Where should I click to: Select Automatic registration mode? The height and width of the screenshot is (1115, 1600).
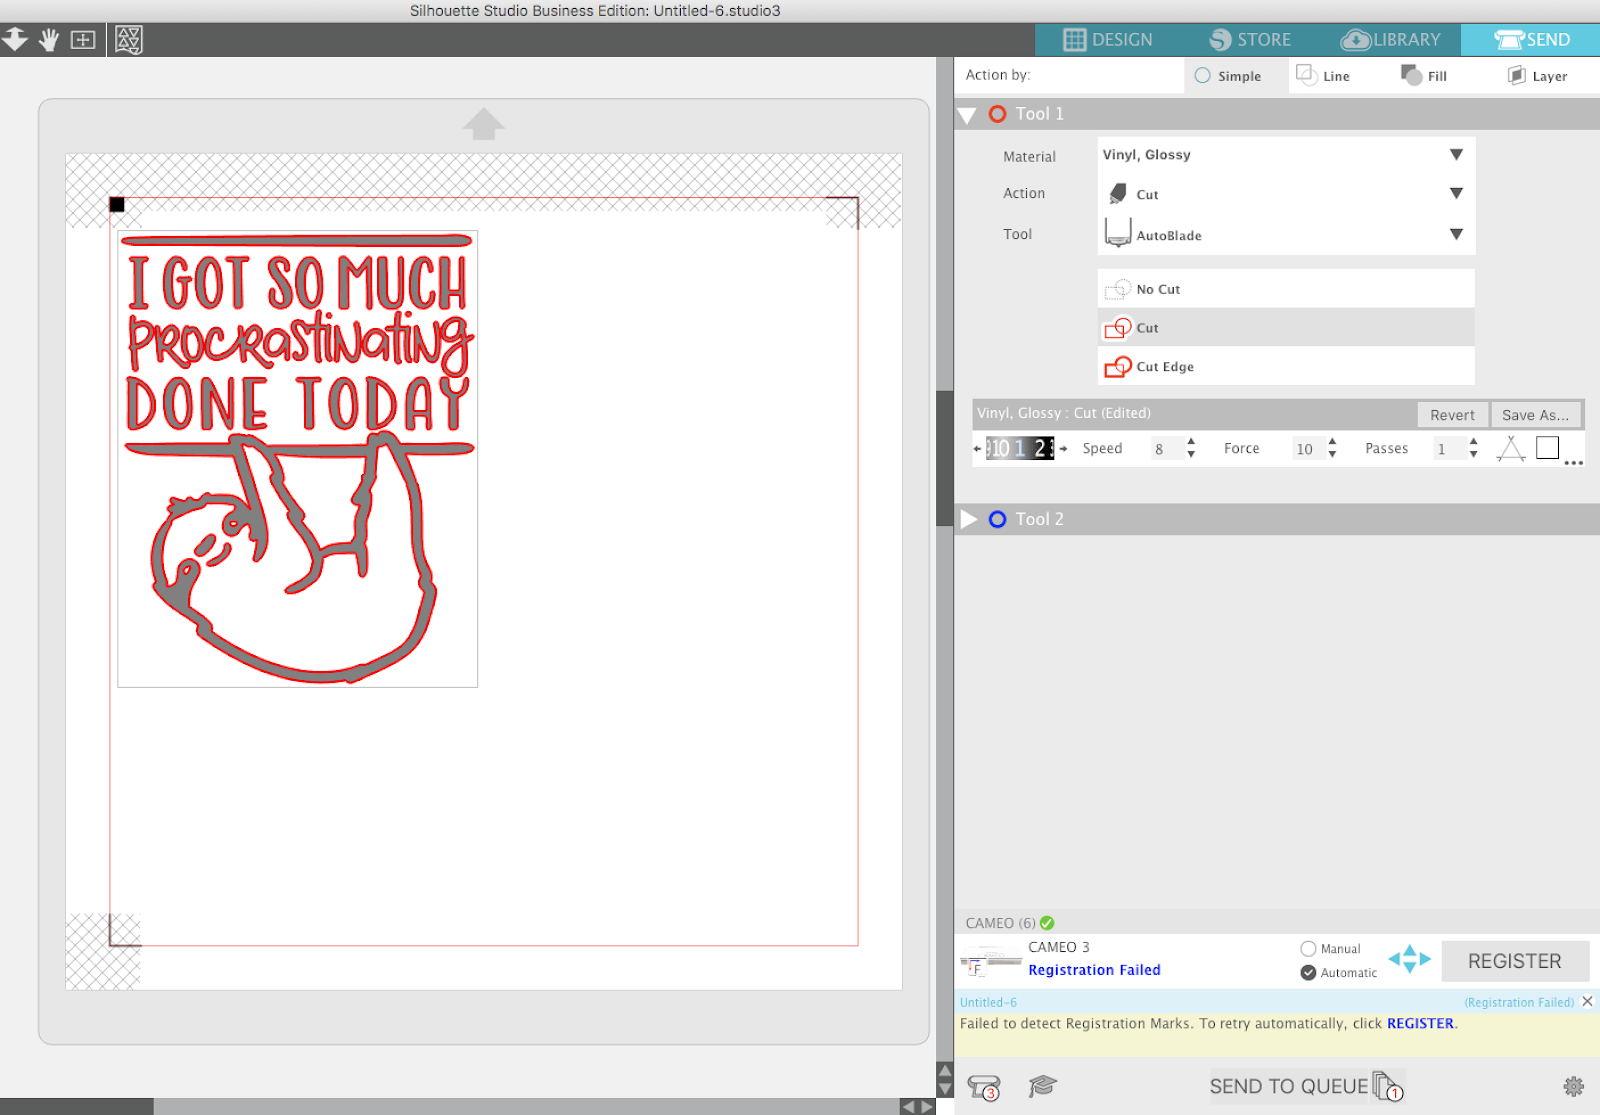[x=1338, y=973]
